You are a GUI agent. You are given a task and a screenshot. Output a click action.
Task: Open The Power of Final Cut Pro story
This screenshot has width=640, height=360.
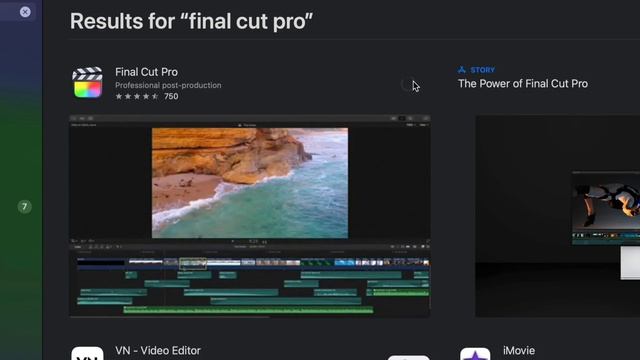[x=523, y=84]
